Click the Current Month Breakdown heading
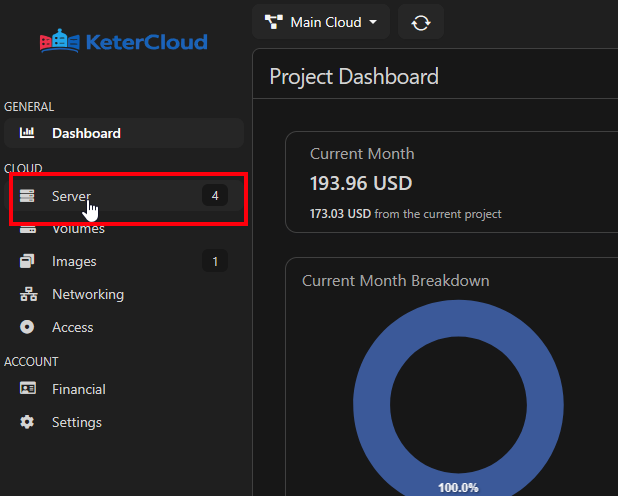Screen dimensions: 618x496 396,281
